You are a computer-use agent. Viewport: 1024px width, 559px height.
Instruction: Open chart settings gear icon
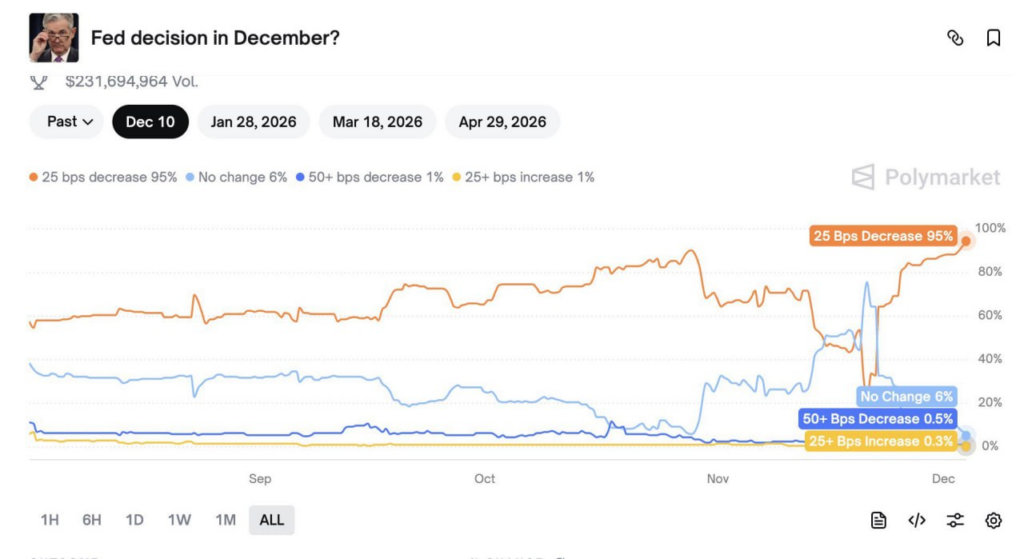[993, 520]
